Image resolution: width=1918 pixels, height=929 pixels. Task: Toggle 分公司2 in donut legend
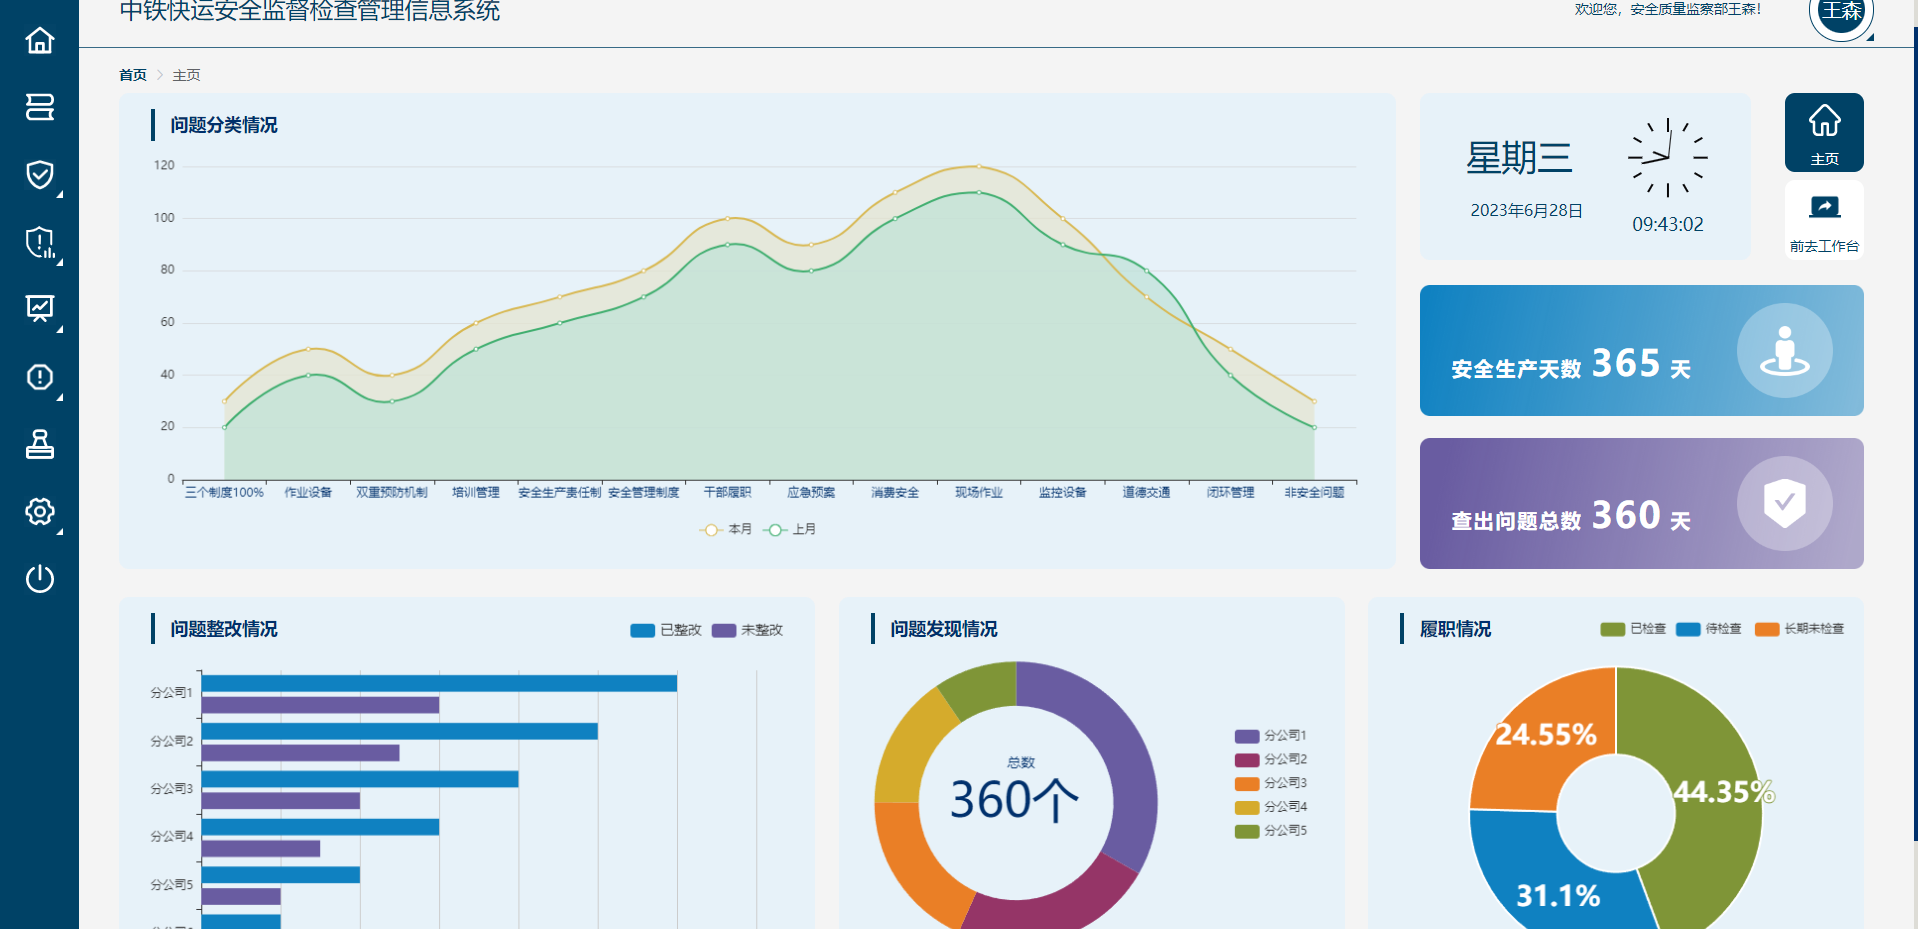(1271, 759)
